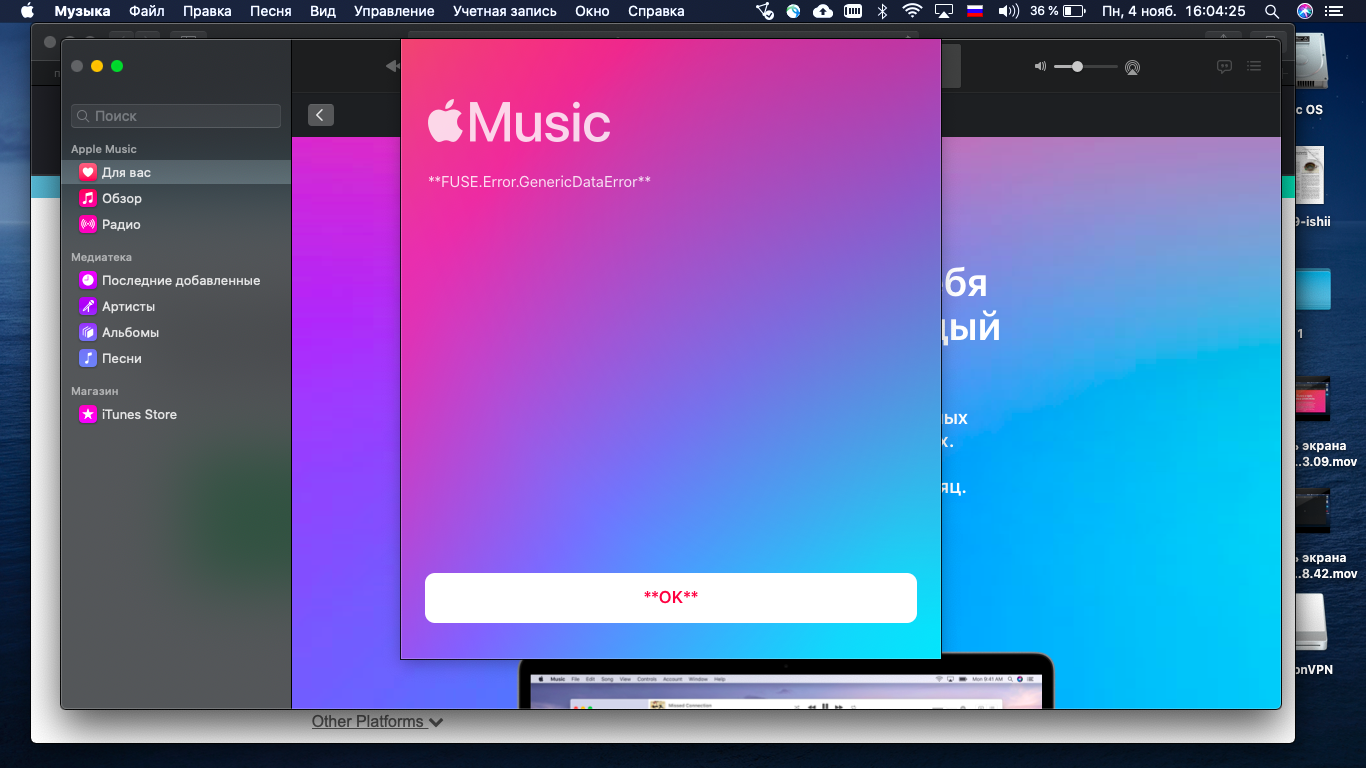Open the 'Музыка' app menu
Image resolution: width=1366 pixels, height=768 pixels.
[82, 11]
